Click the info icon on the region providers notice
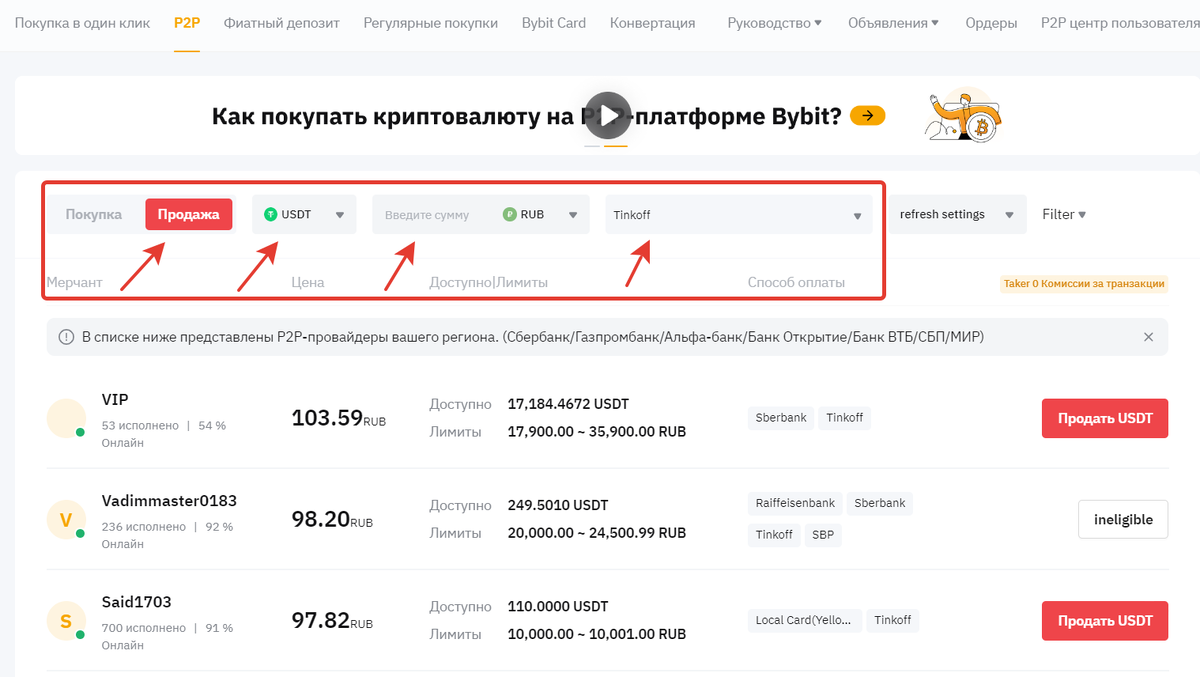 point(65,337)
